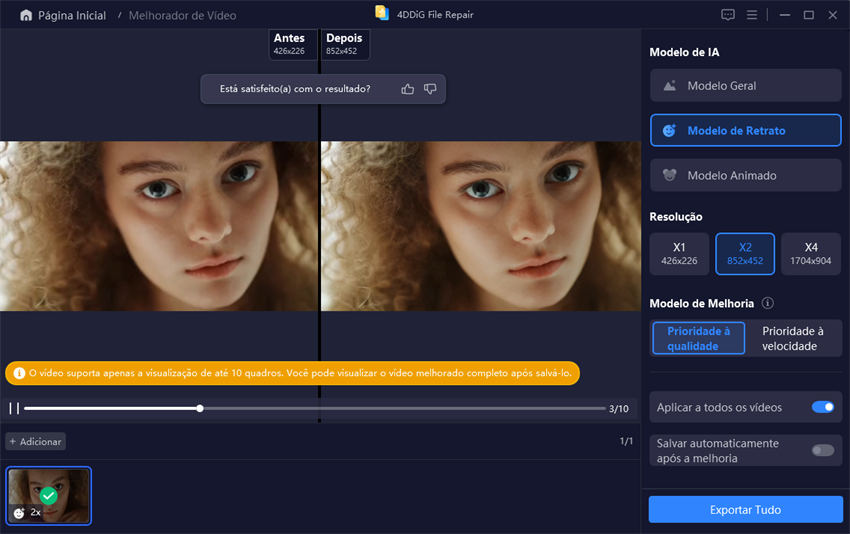This screenshot has height=534, width=850.
Task: Open the feedback message icon in title bar
Action: [x=727, y=15]
